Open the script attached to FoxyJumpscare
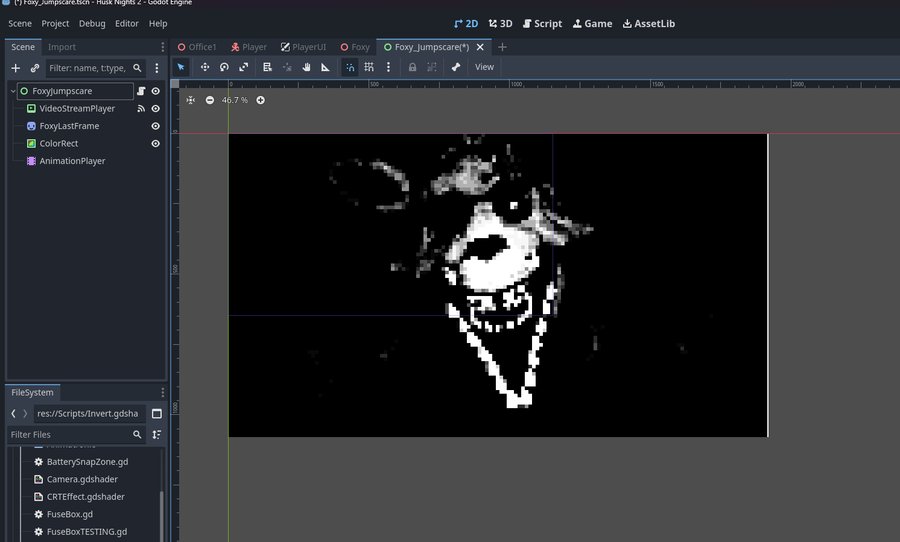This screenshot has height=542, width=900. point(141,91)
